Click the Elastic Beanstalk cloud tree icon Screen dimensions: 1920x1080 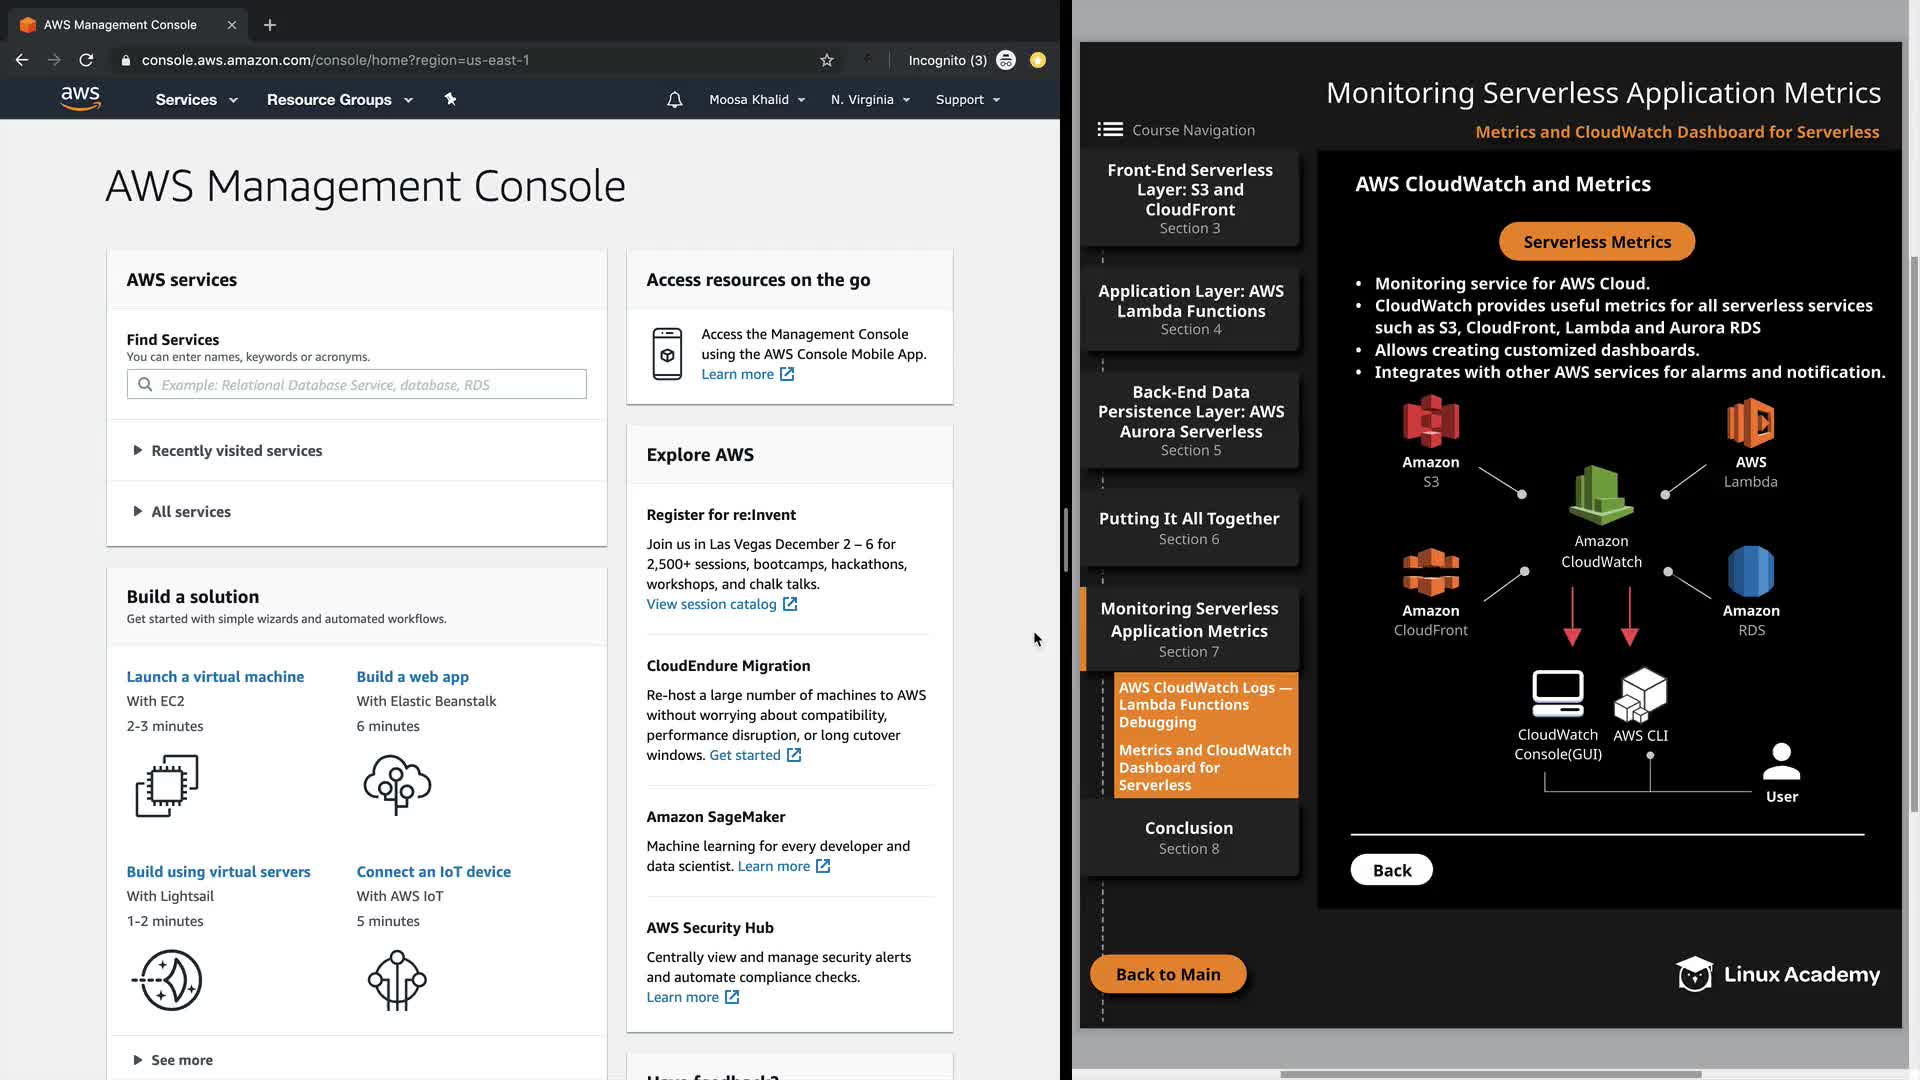click(397, 785)
